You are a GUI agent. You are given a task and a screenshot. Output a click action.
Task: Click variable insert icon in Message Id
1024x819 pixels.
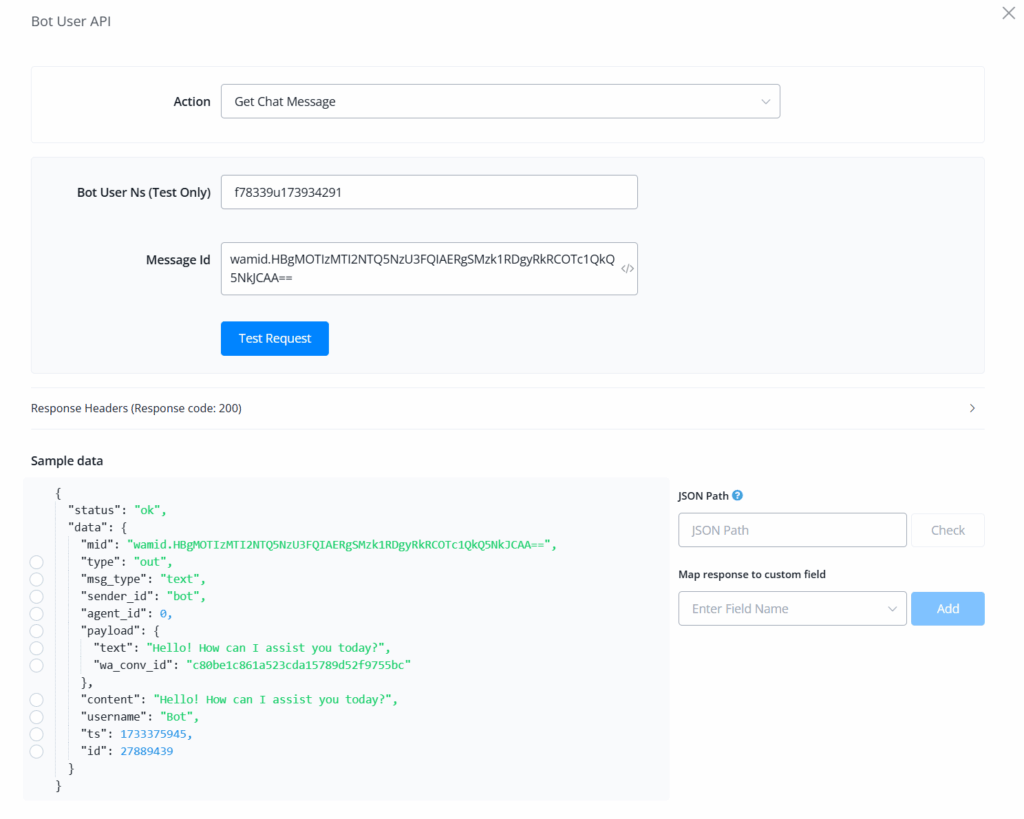click(627, 269)
